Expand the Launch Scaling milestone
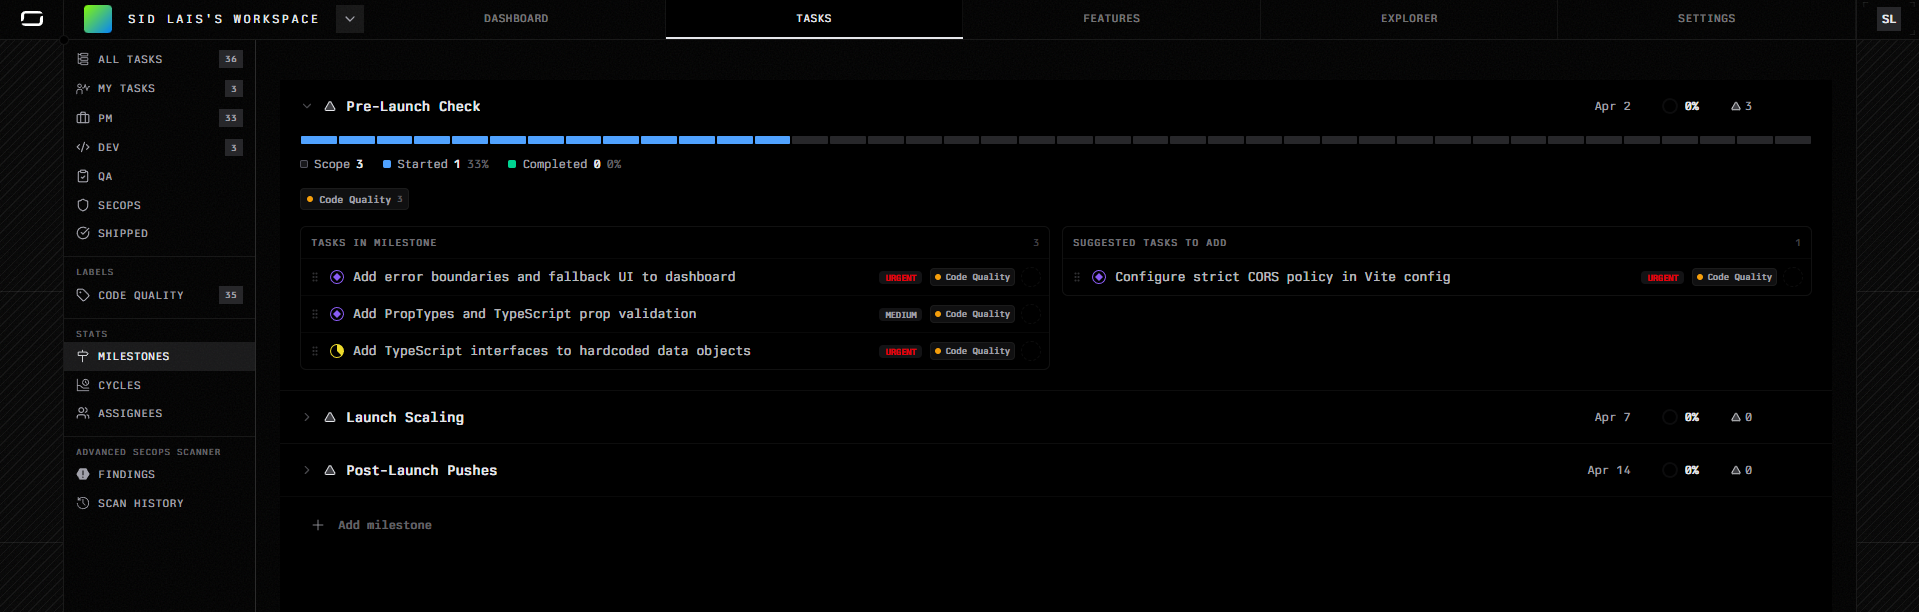This screenshot has width=1919, height=612. pyautogui.click(x=307, y=417)
